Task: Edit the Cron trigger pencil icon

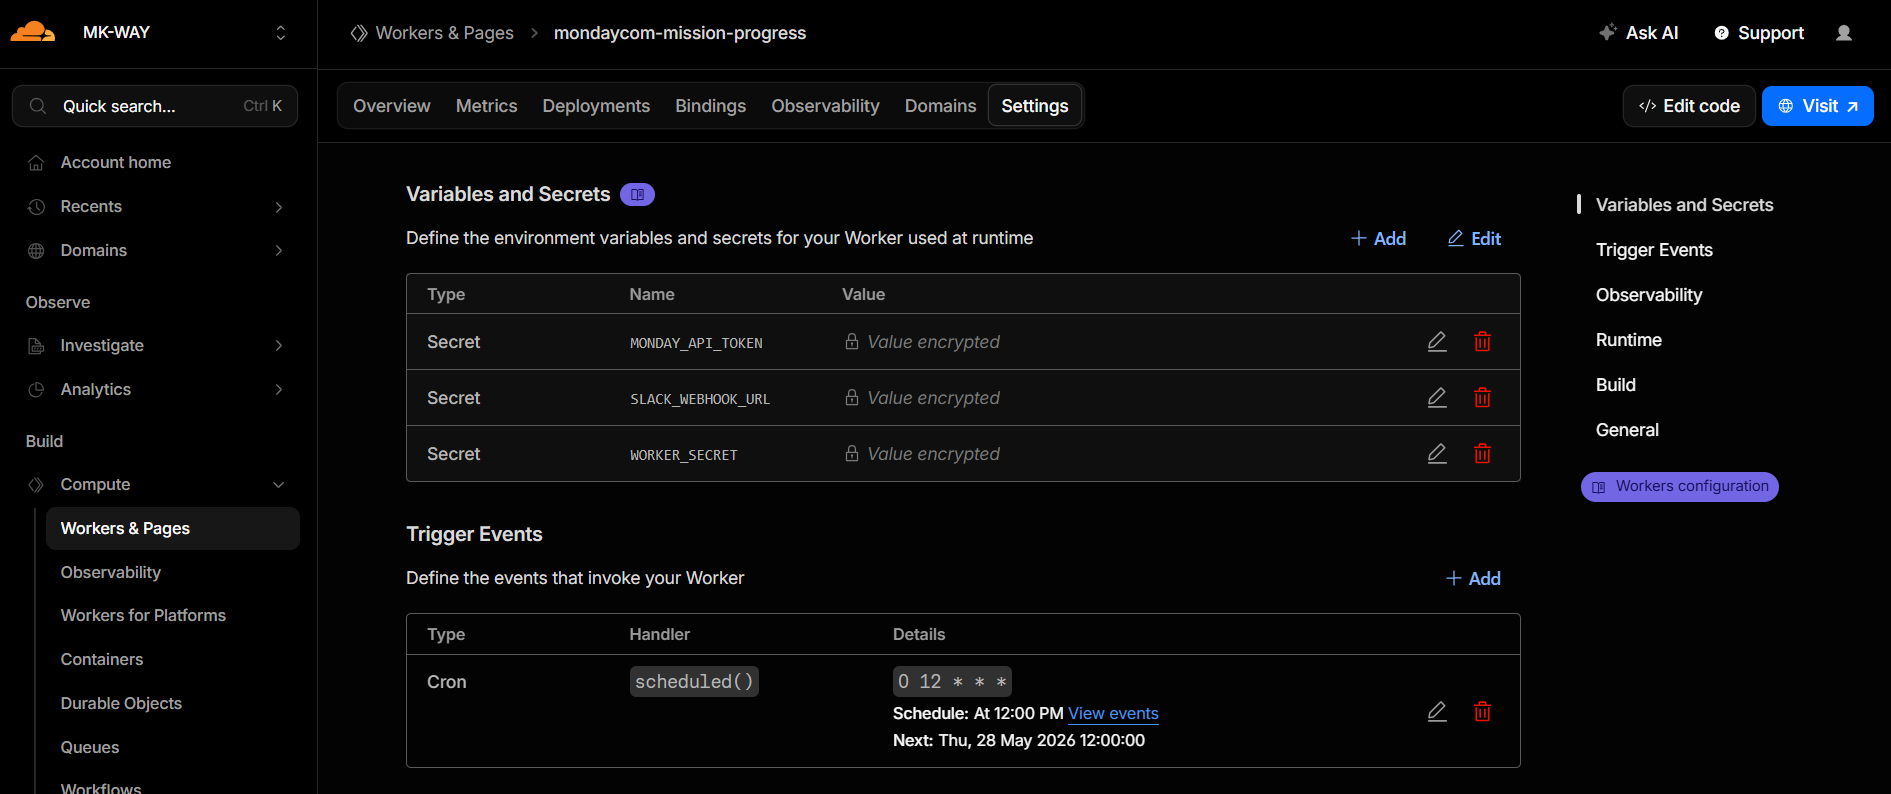Action: pos(1437,712)
